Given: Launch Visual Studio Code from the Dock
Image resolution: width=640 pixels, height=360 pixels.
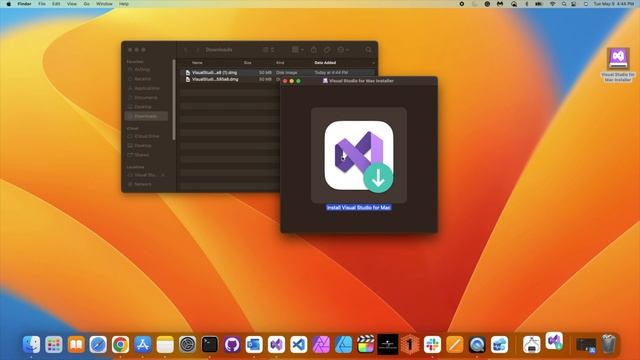Looking at the screenshot, I should coord(298,344).
